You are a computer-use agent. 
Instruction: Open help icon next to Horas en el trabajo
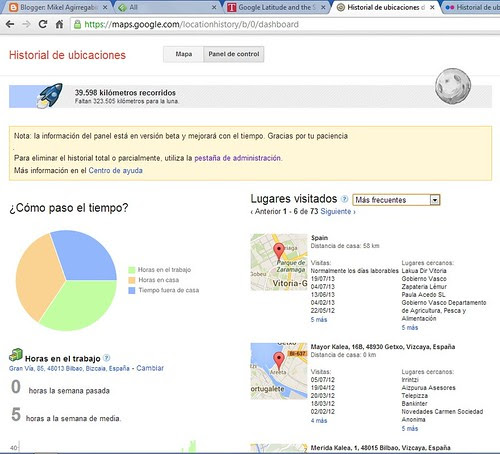[106, 358]
